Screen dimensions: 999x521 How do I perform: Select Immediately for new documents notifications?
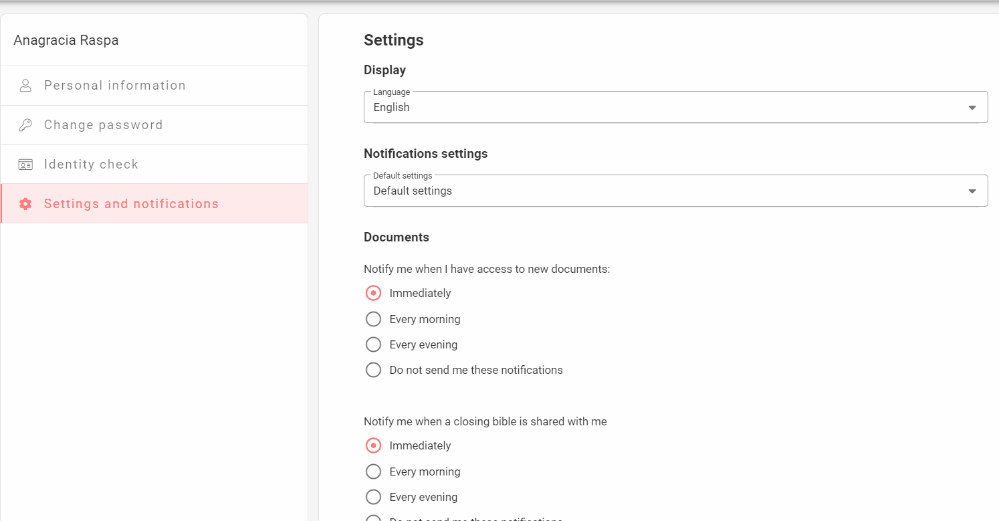tap(373, 293)
